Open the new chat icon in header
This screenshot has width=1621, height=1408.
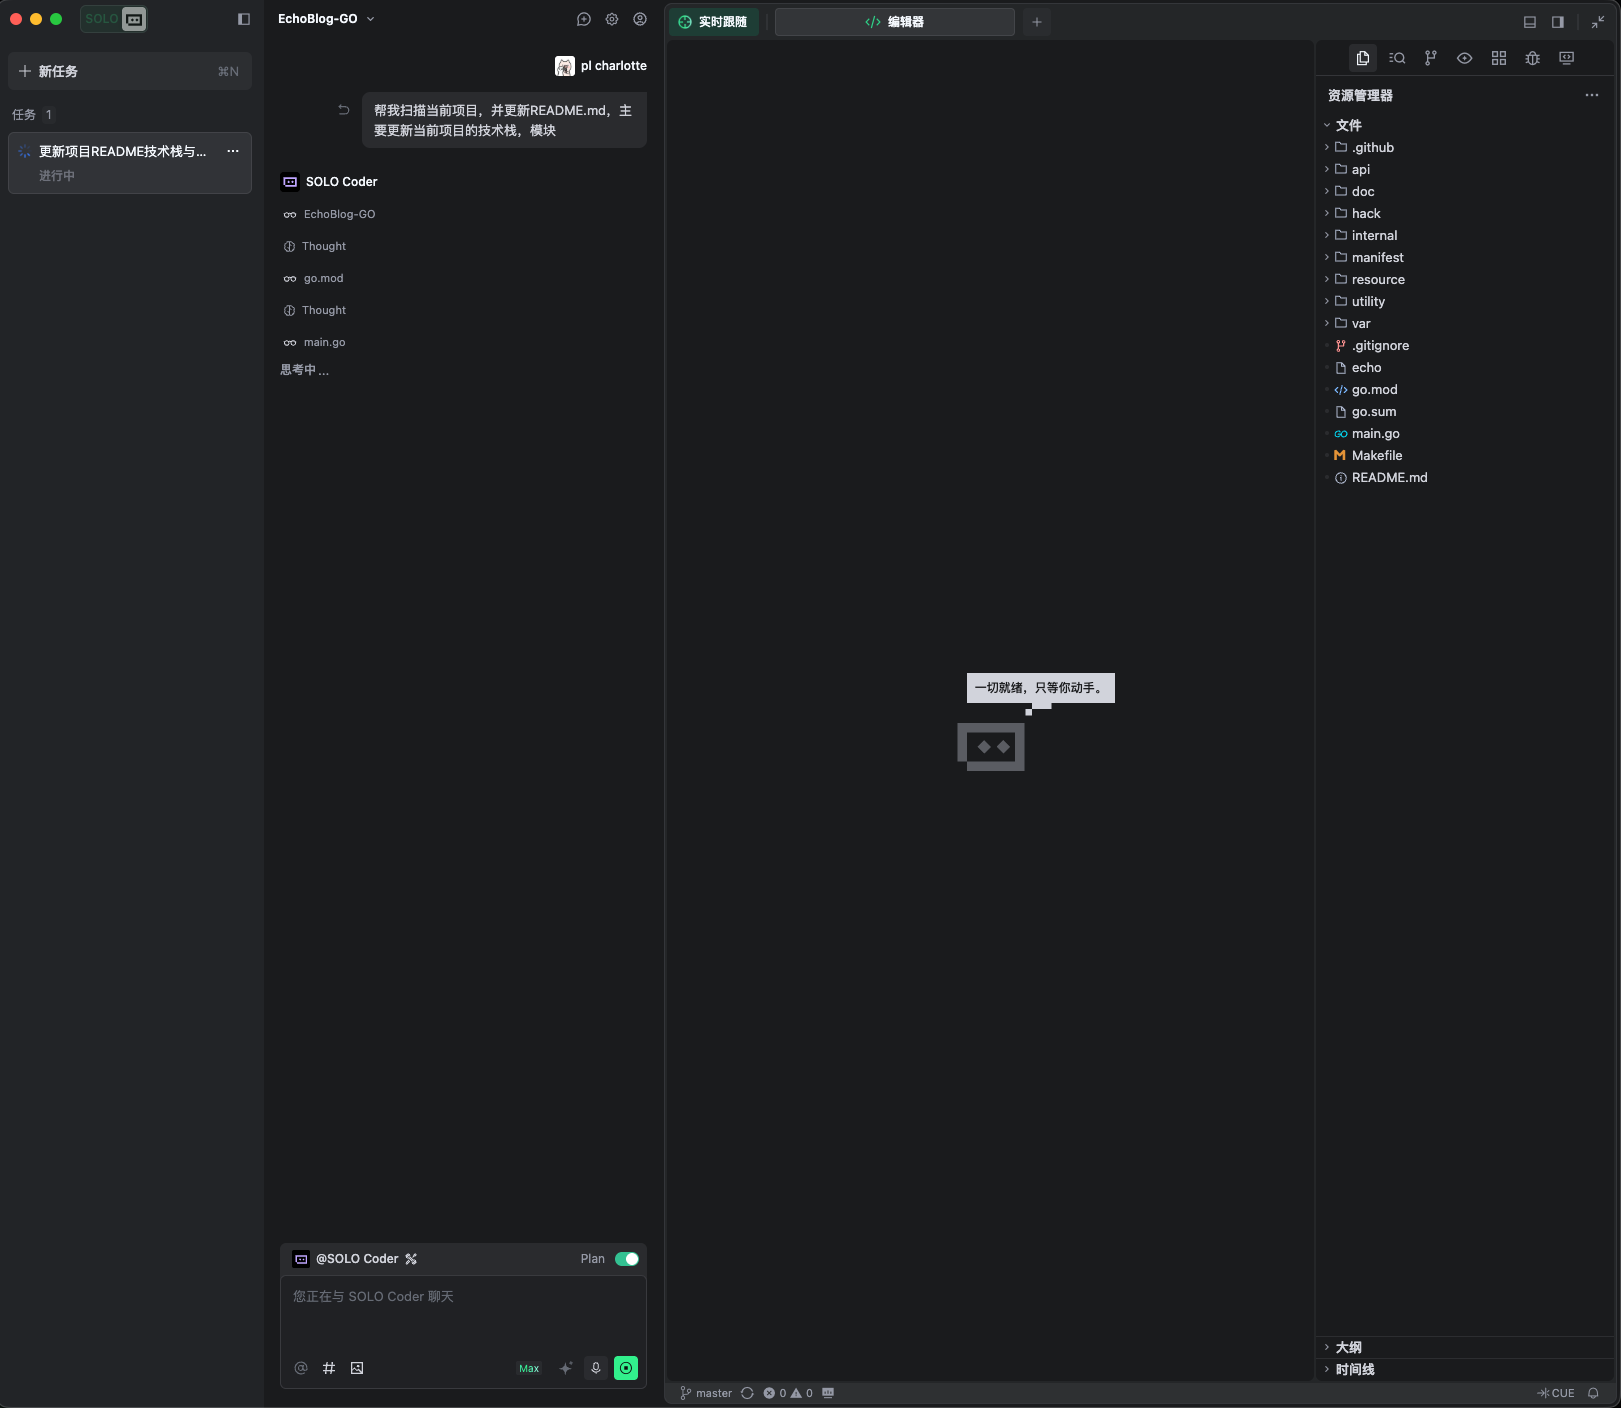click(x=584, y=19)
